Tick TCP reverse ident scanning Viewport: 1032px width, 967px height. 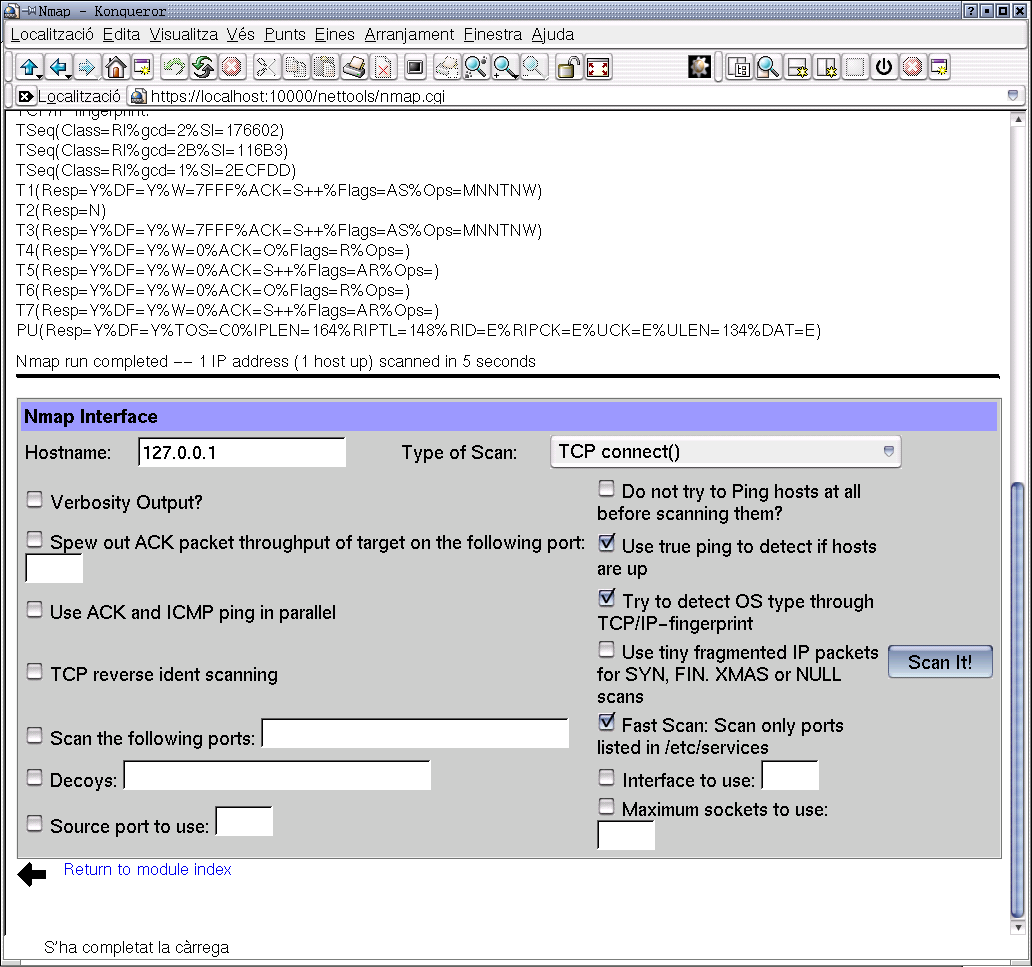pos(34,672)
